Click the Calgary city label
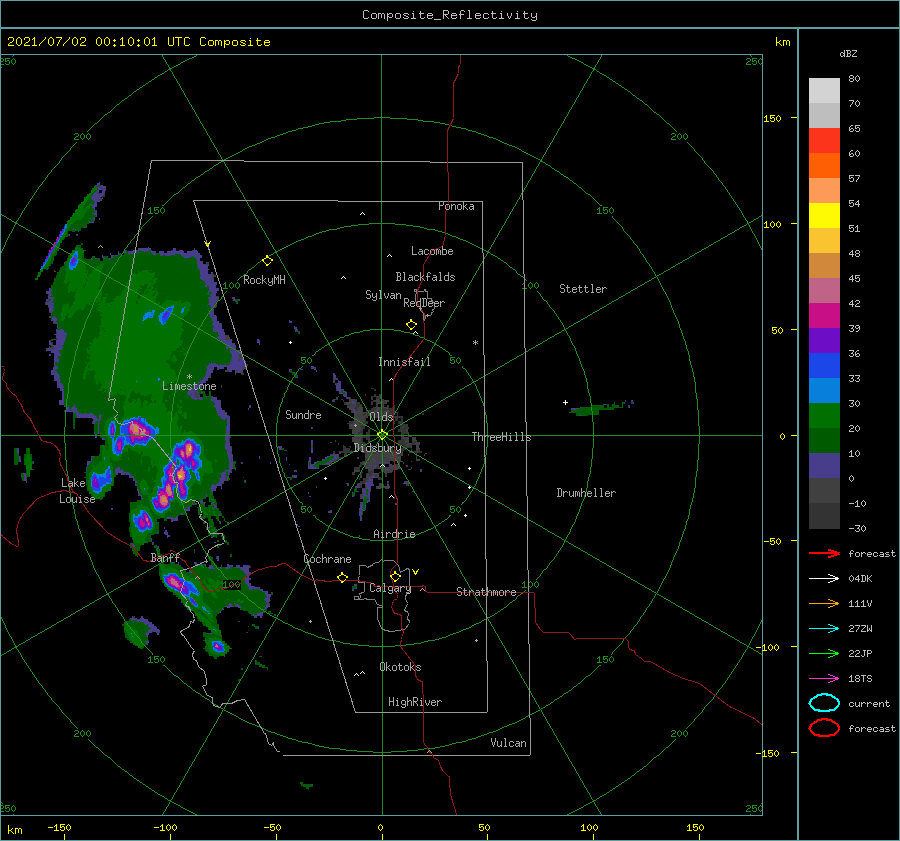The image size is (900, 841). (390, 588)
